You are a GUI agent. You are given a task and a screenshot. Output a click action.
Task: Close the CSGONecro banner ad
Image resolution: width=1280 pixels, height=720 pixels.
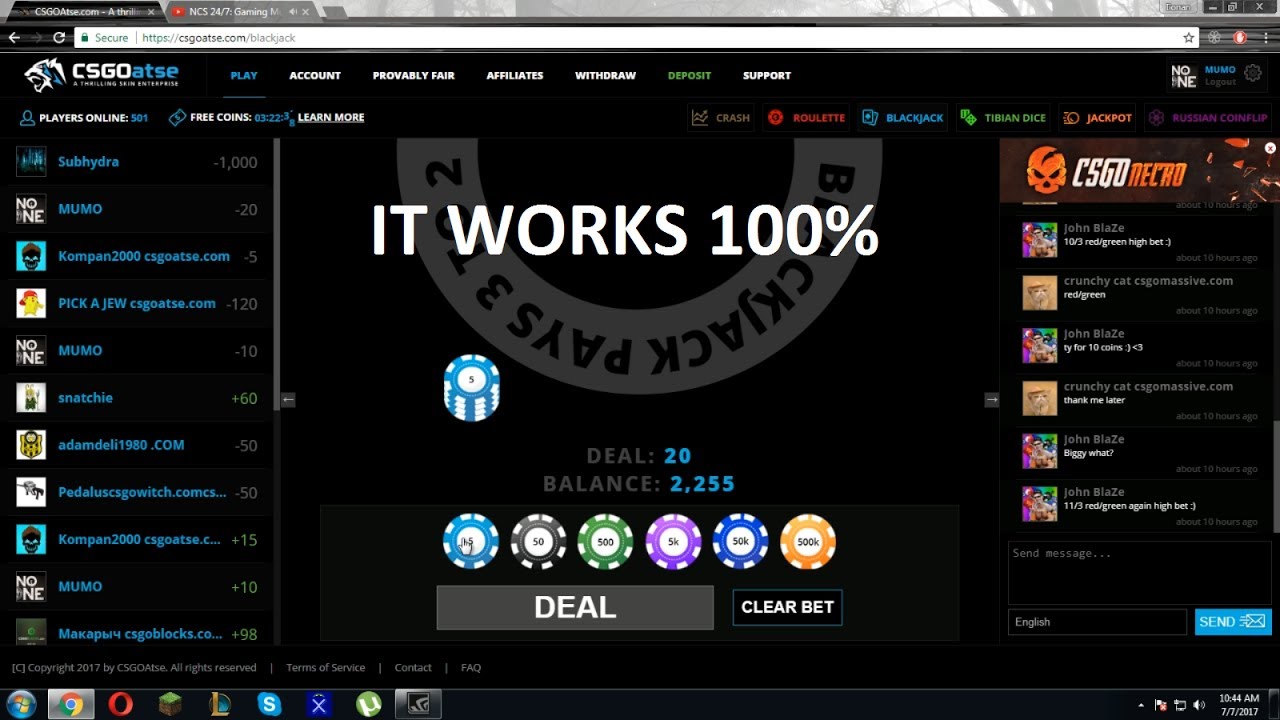click(x=1270, y=148)
